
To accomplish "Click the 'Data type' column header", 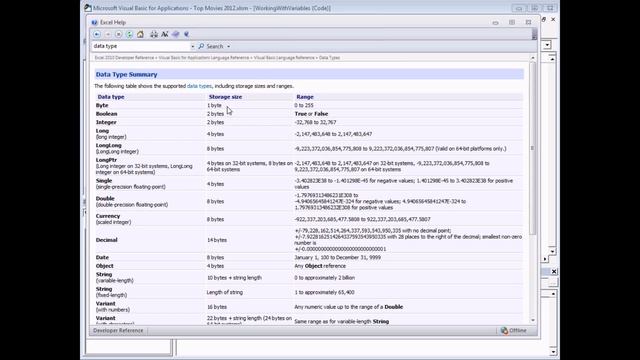I will pyautogui.click(x=111, y=97).
